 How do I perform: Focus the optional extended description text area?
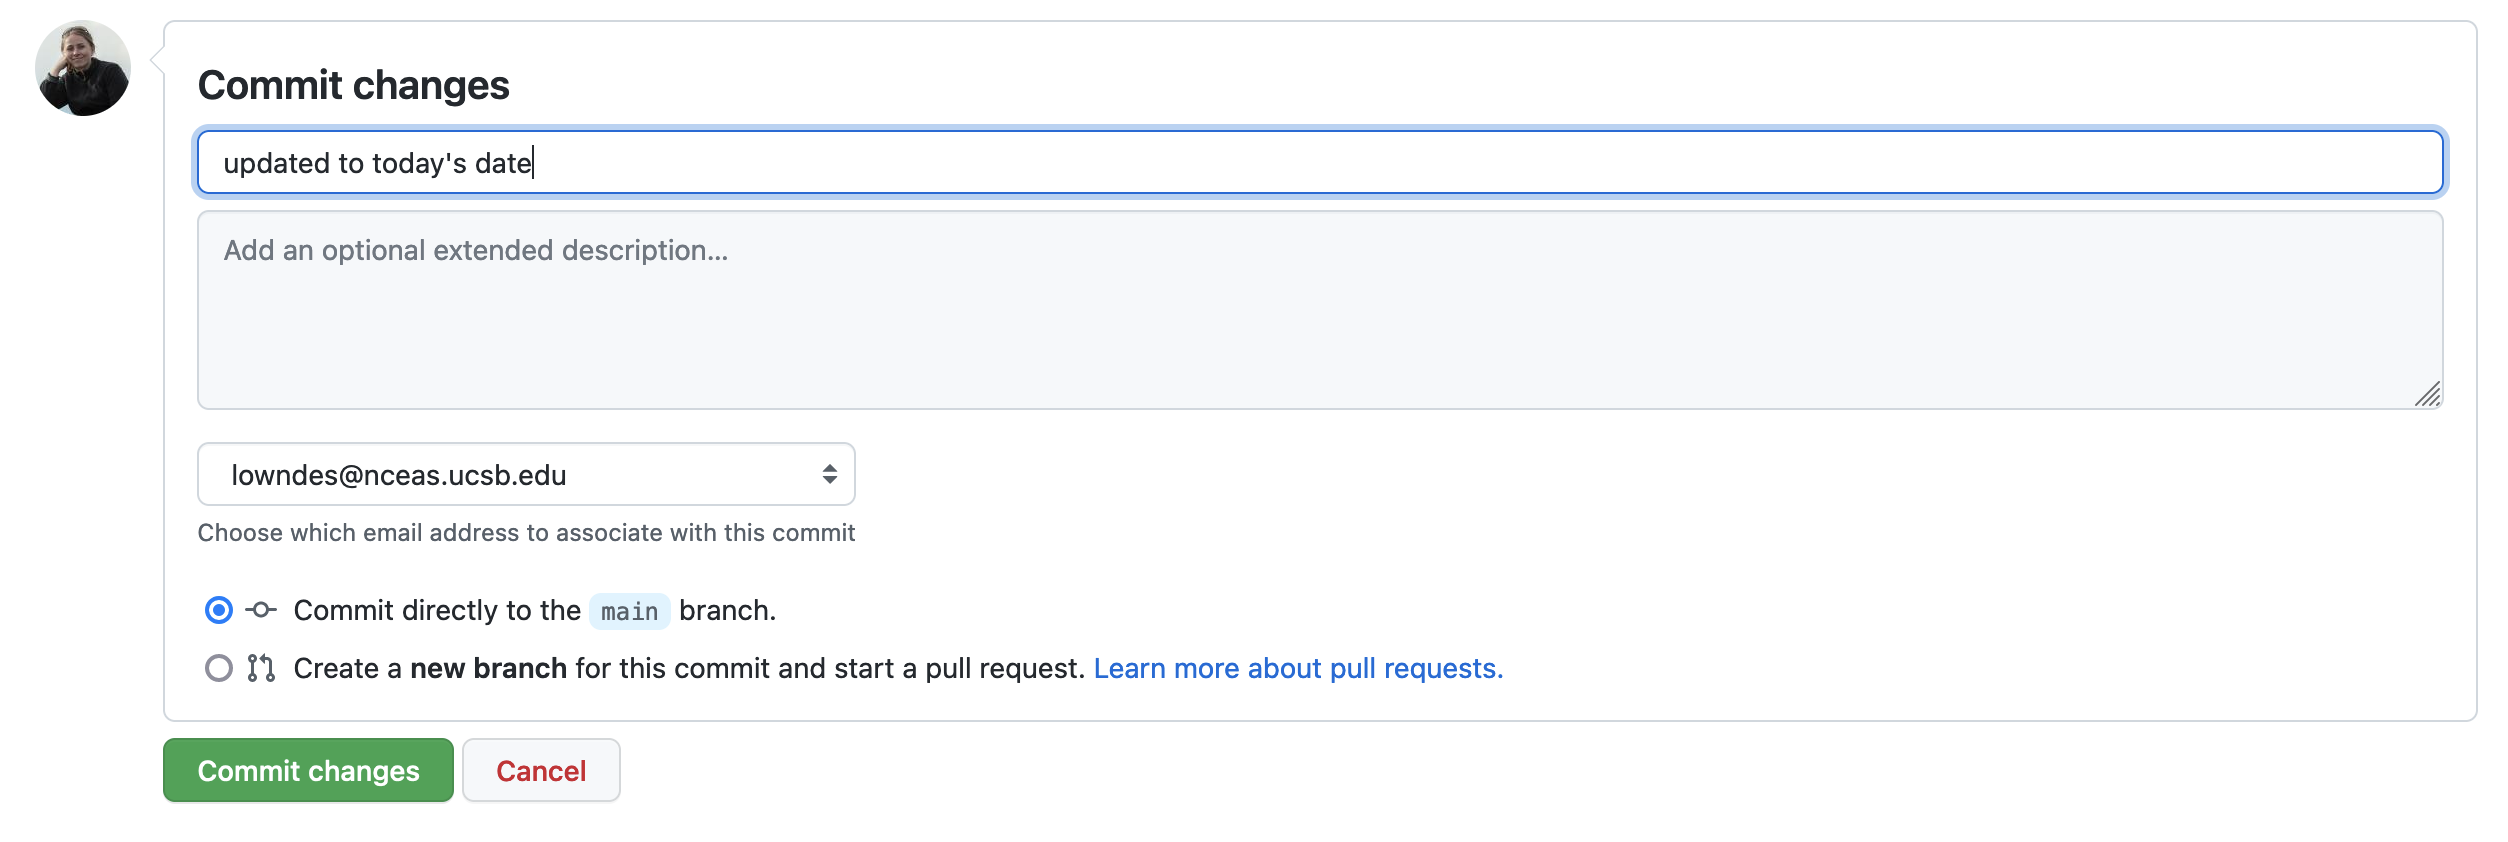pyautogui.click(x=1320, y=310)
